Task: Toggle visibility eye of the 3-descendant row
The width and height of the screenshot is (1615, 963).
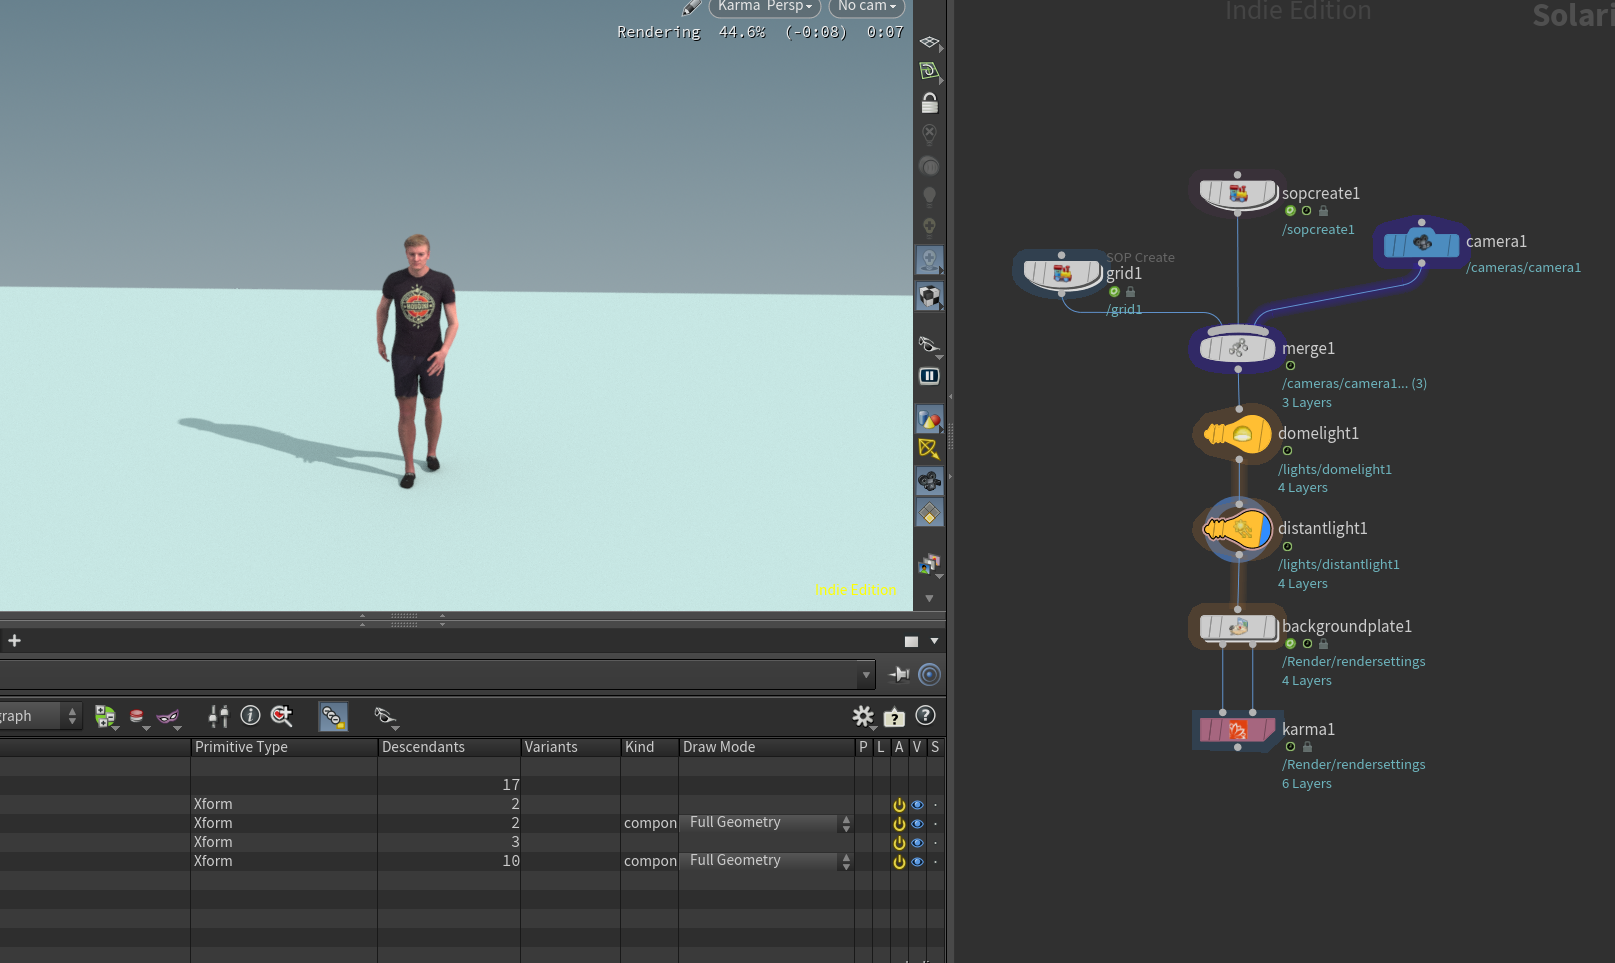Action: coord(917,843)
